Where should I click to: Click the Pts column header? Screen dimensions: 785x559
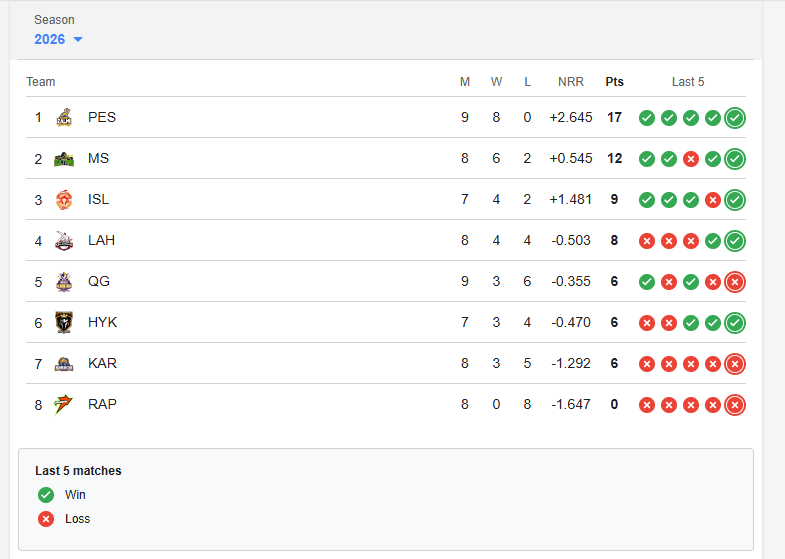click(614, 82)
